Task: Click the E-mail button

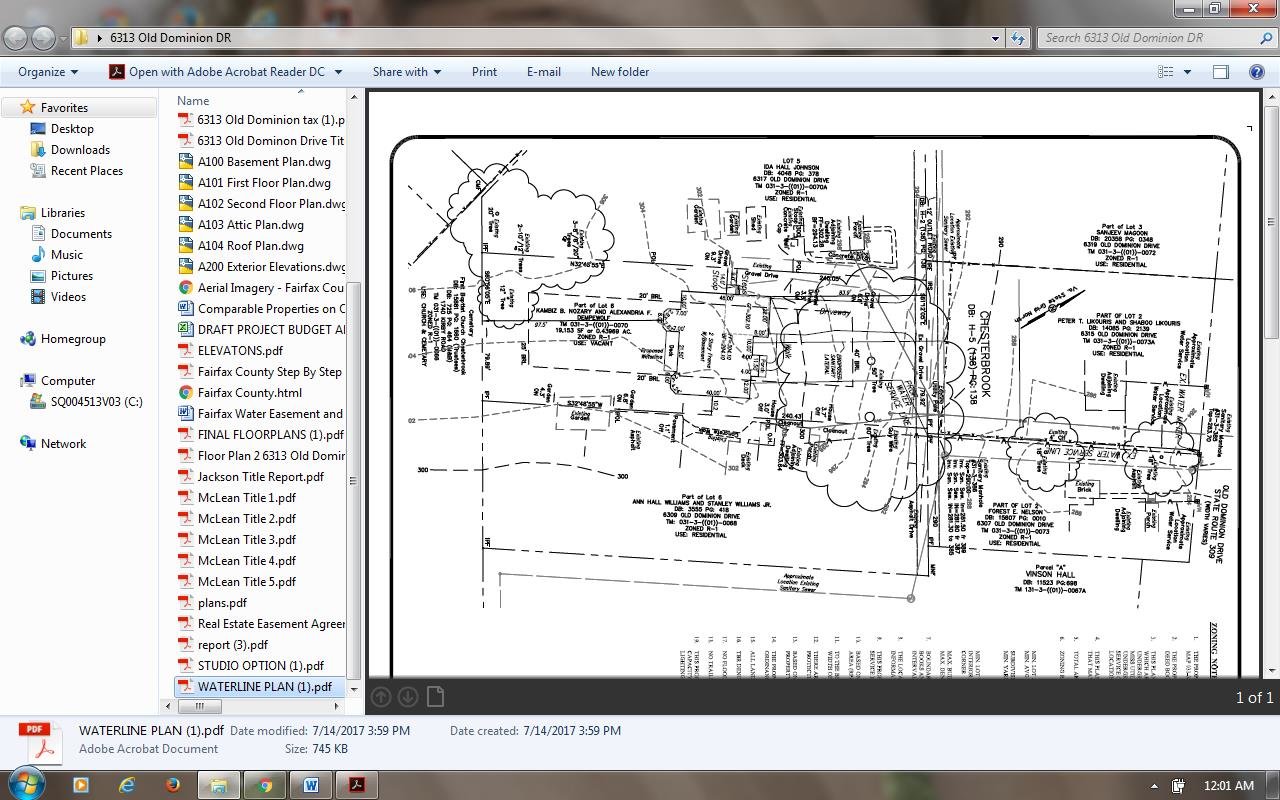Action: (543, 72)
